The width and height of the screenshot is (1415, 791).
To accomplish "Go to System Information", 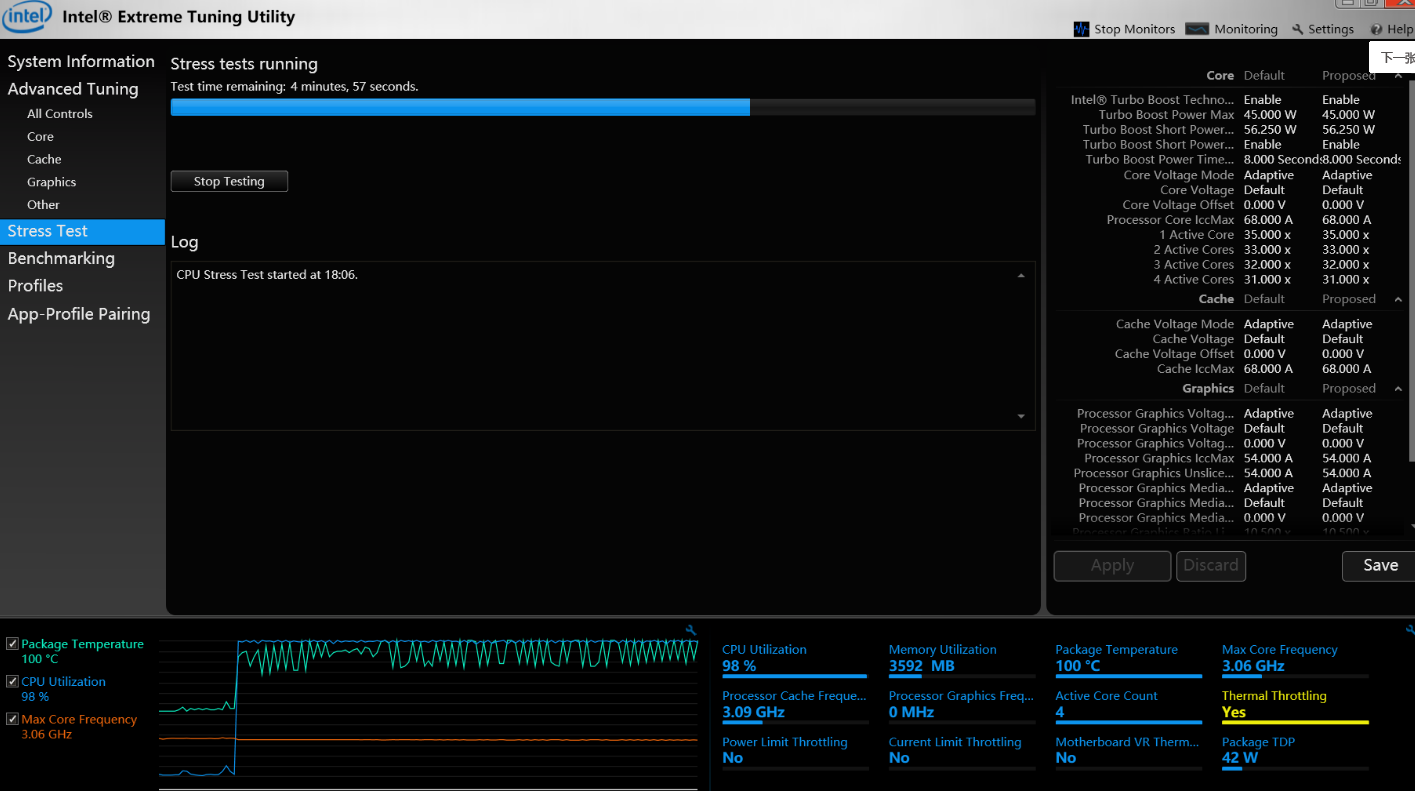I will [81, 61].
